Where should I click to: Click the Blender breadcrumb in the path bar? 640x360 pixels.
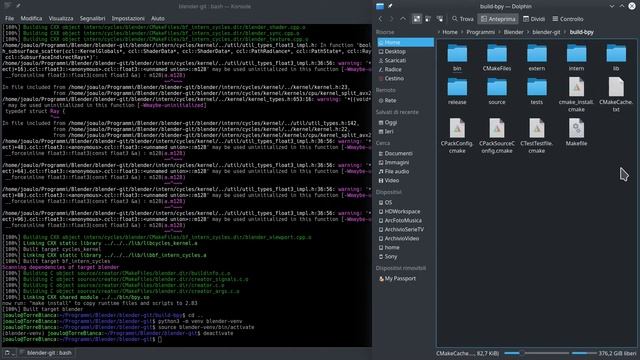pyautogui.click(x=513, y=32)
